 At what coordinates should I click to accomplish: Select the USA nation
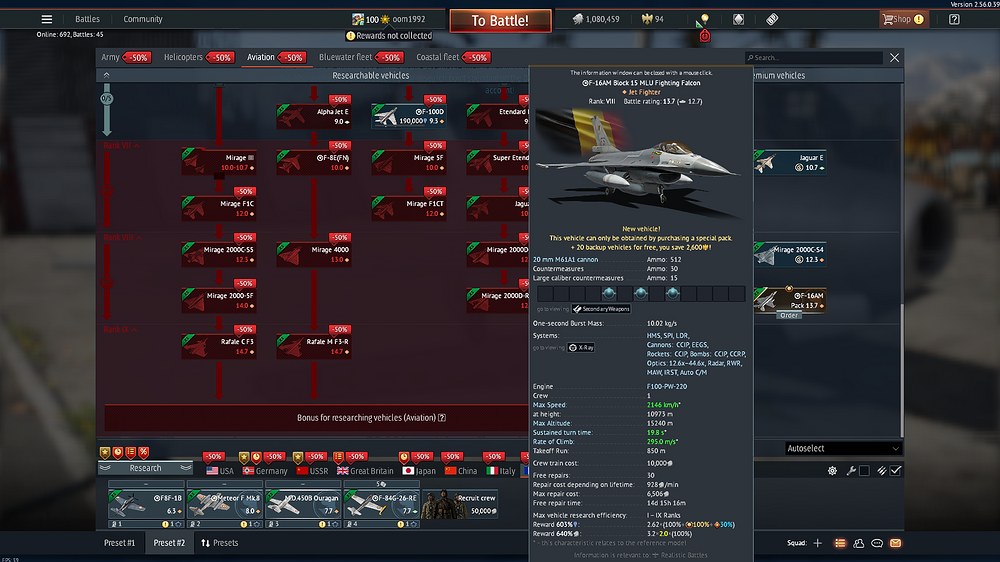(x=220, y=471)
